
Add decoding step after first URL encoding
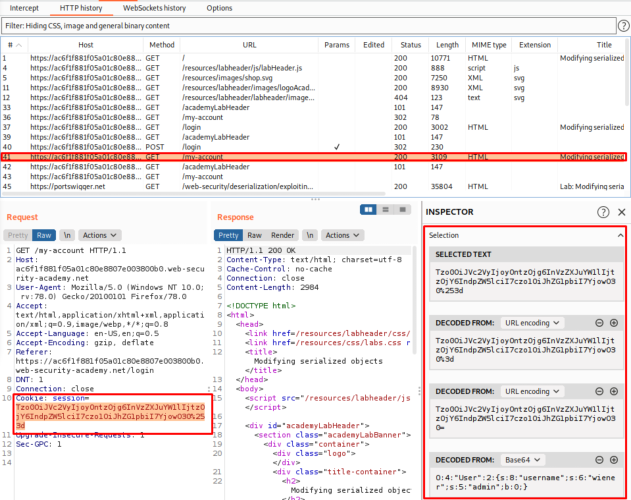(613, 322)
